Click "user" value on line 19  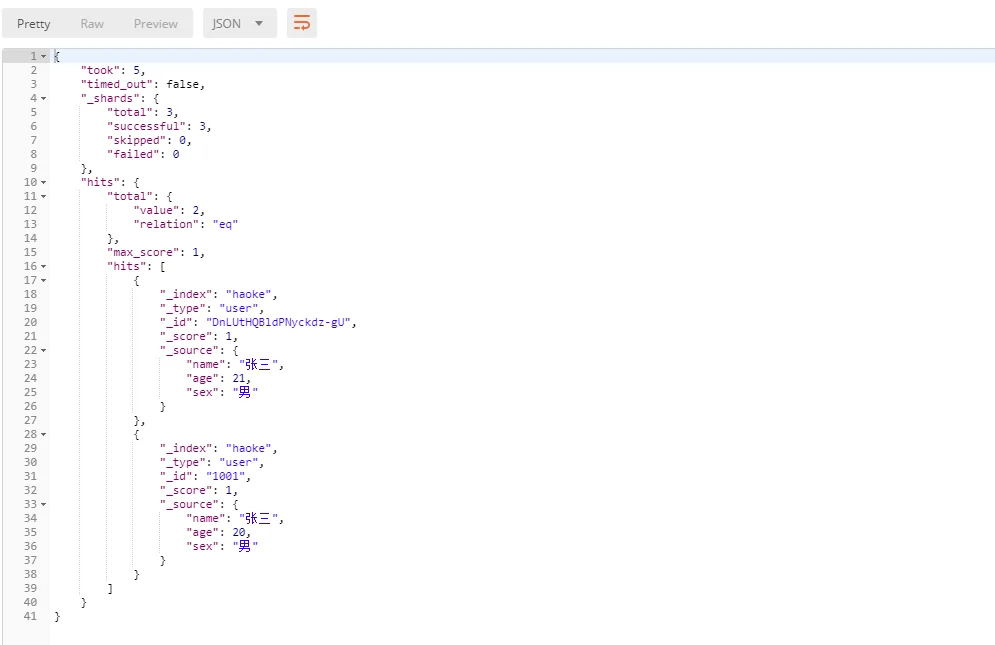click(x=239, y=308)
